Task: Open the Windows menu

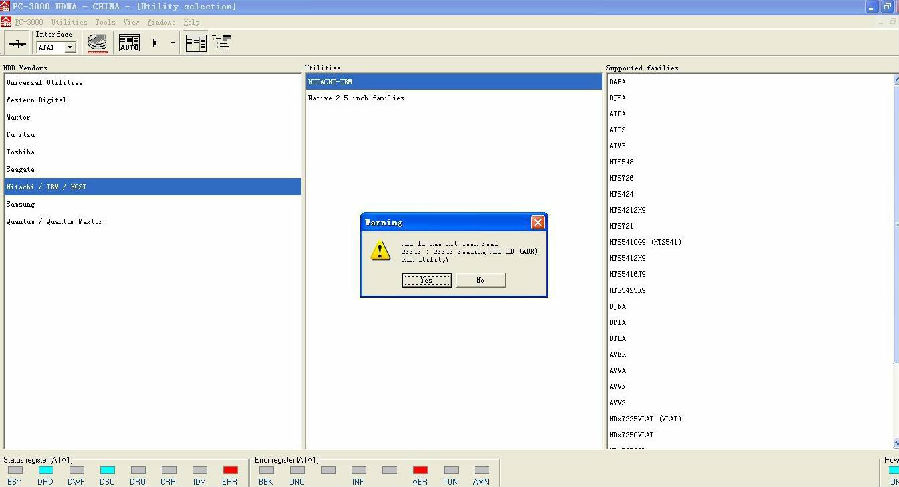Action: point(161,22)
